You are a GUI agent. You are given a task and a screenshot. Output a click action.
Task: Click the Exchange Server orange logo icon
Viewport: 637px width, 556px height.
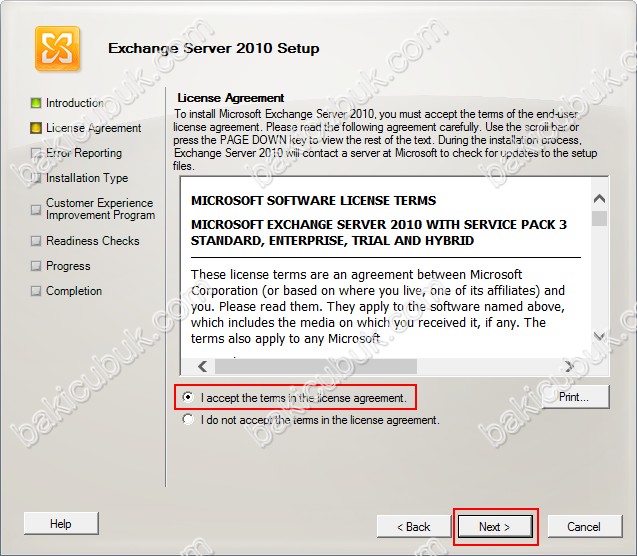click(57, 48)
